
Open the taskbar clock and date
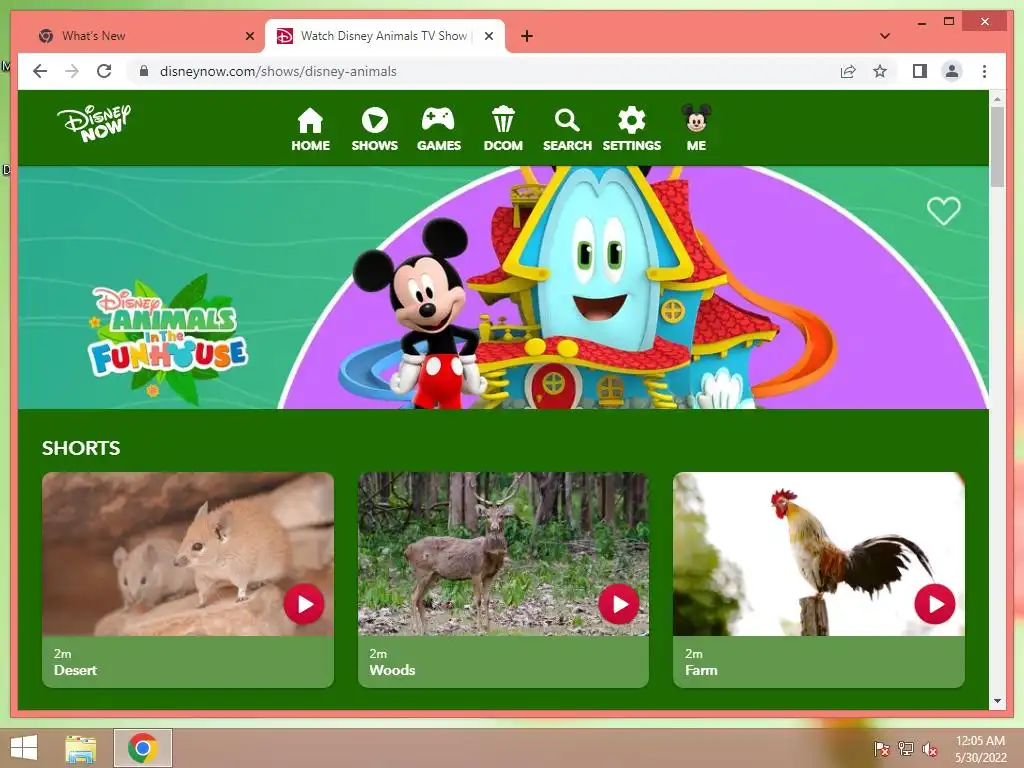[x=980, y=749]
